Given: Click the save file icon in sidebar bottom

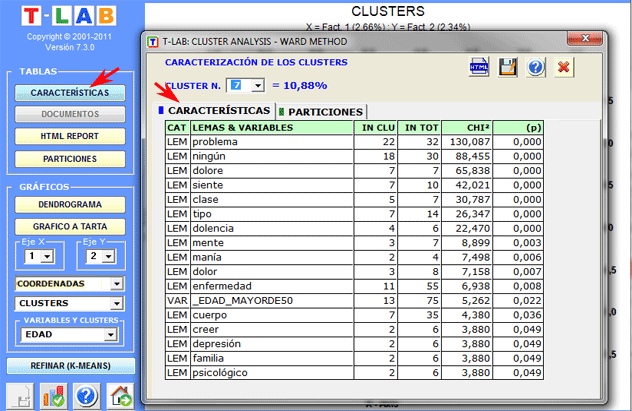Looking at the screenshot, I should pos(20,396).
